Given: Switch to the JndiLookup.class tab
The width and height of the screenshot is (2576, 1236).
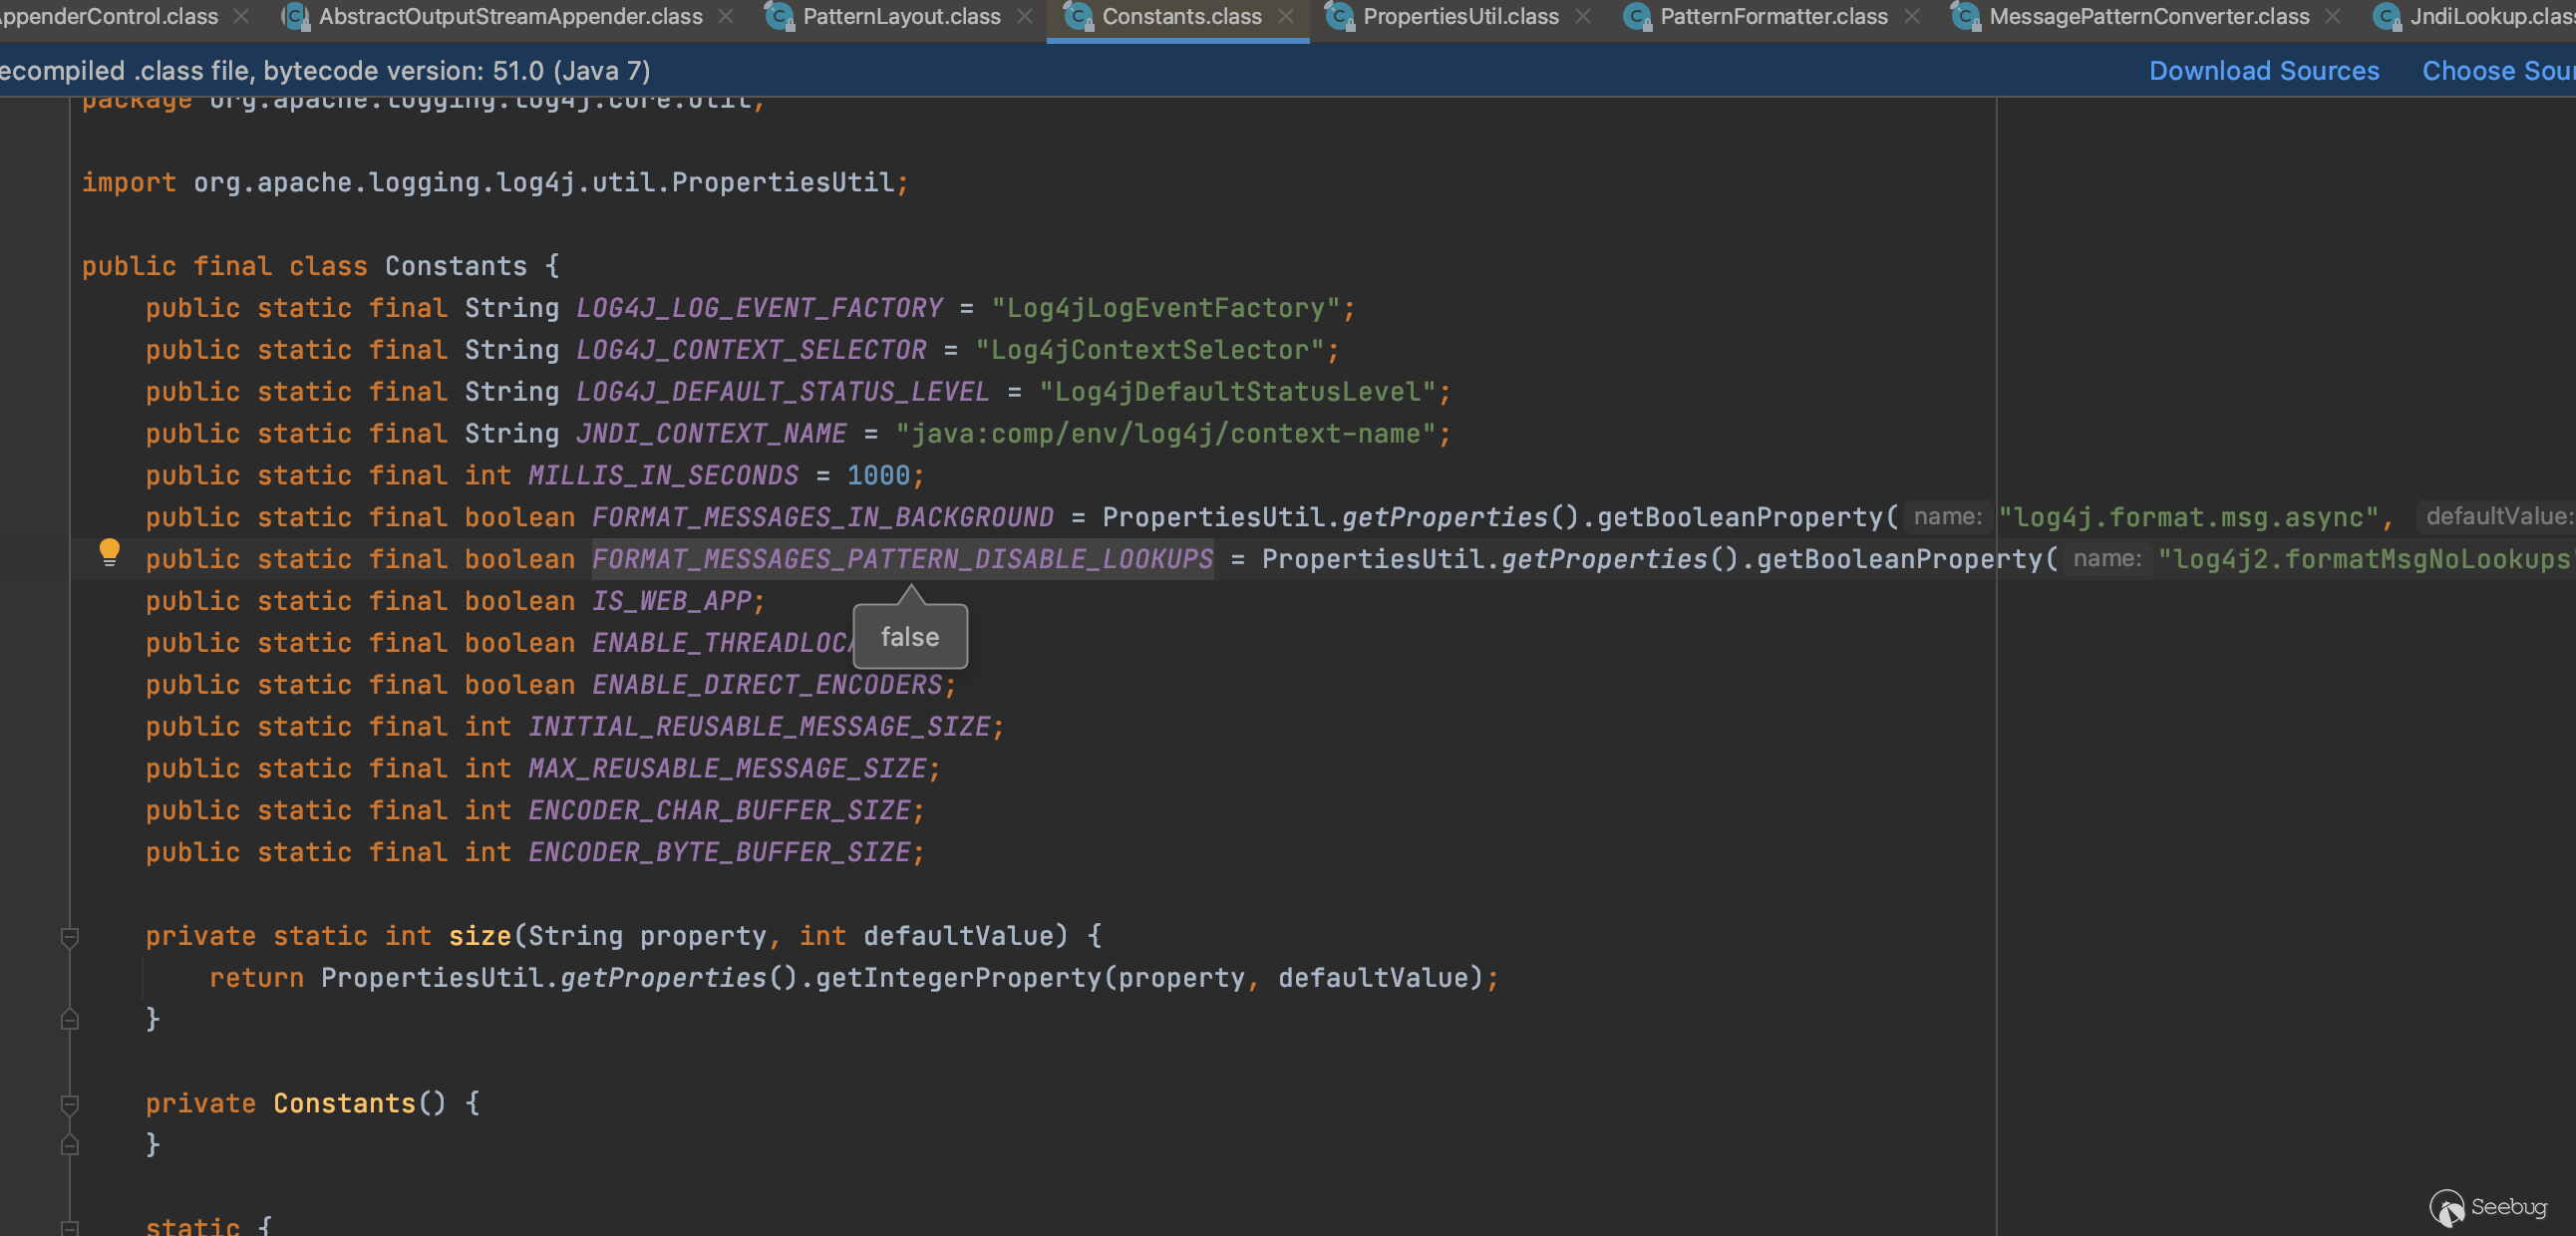Looking at the screenshot, I should 2490,17.
